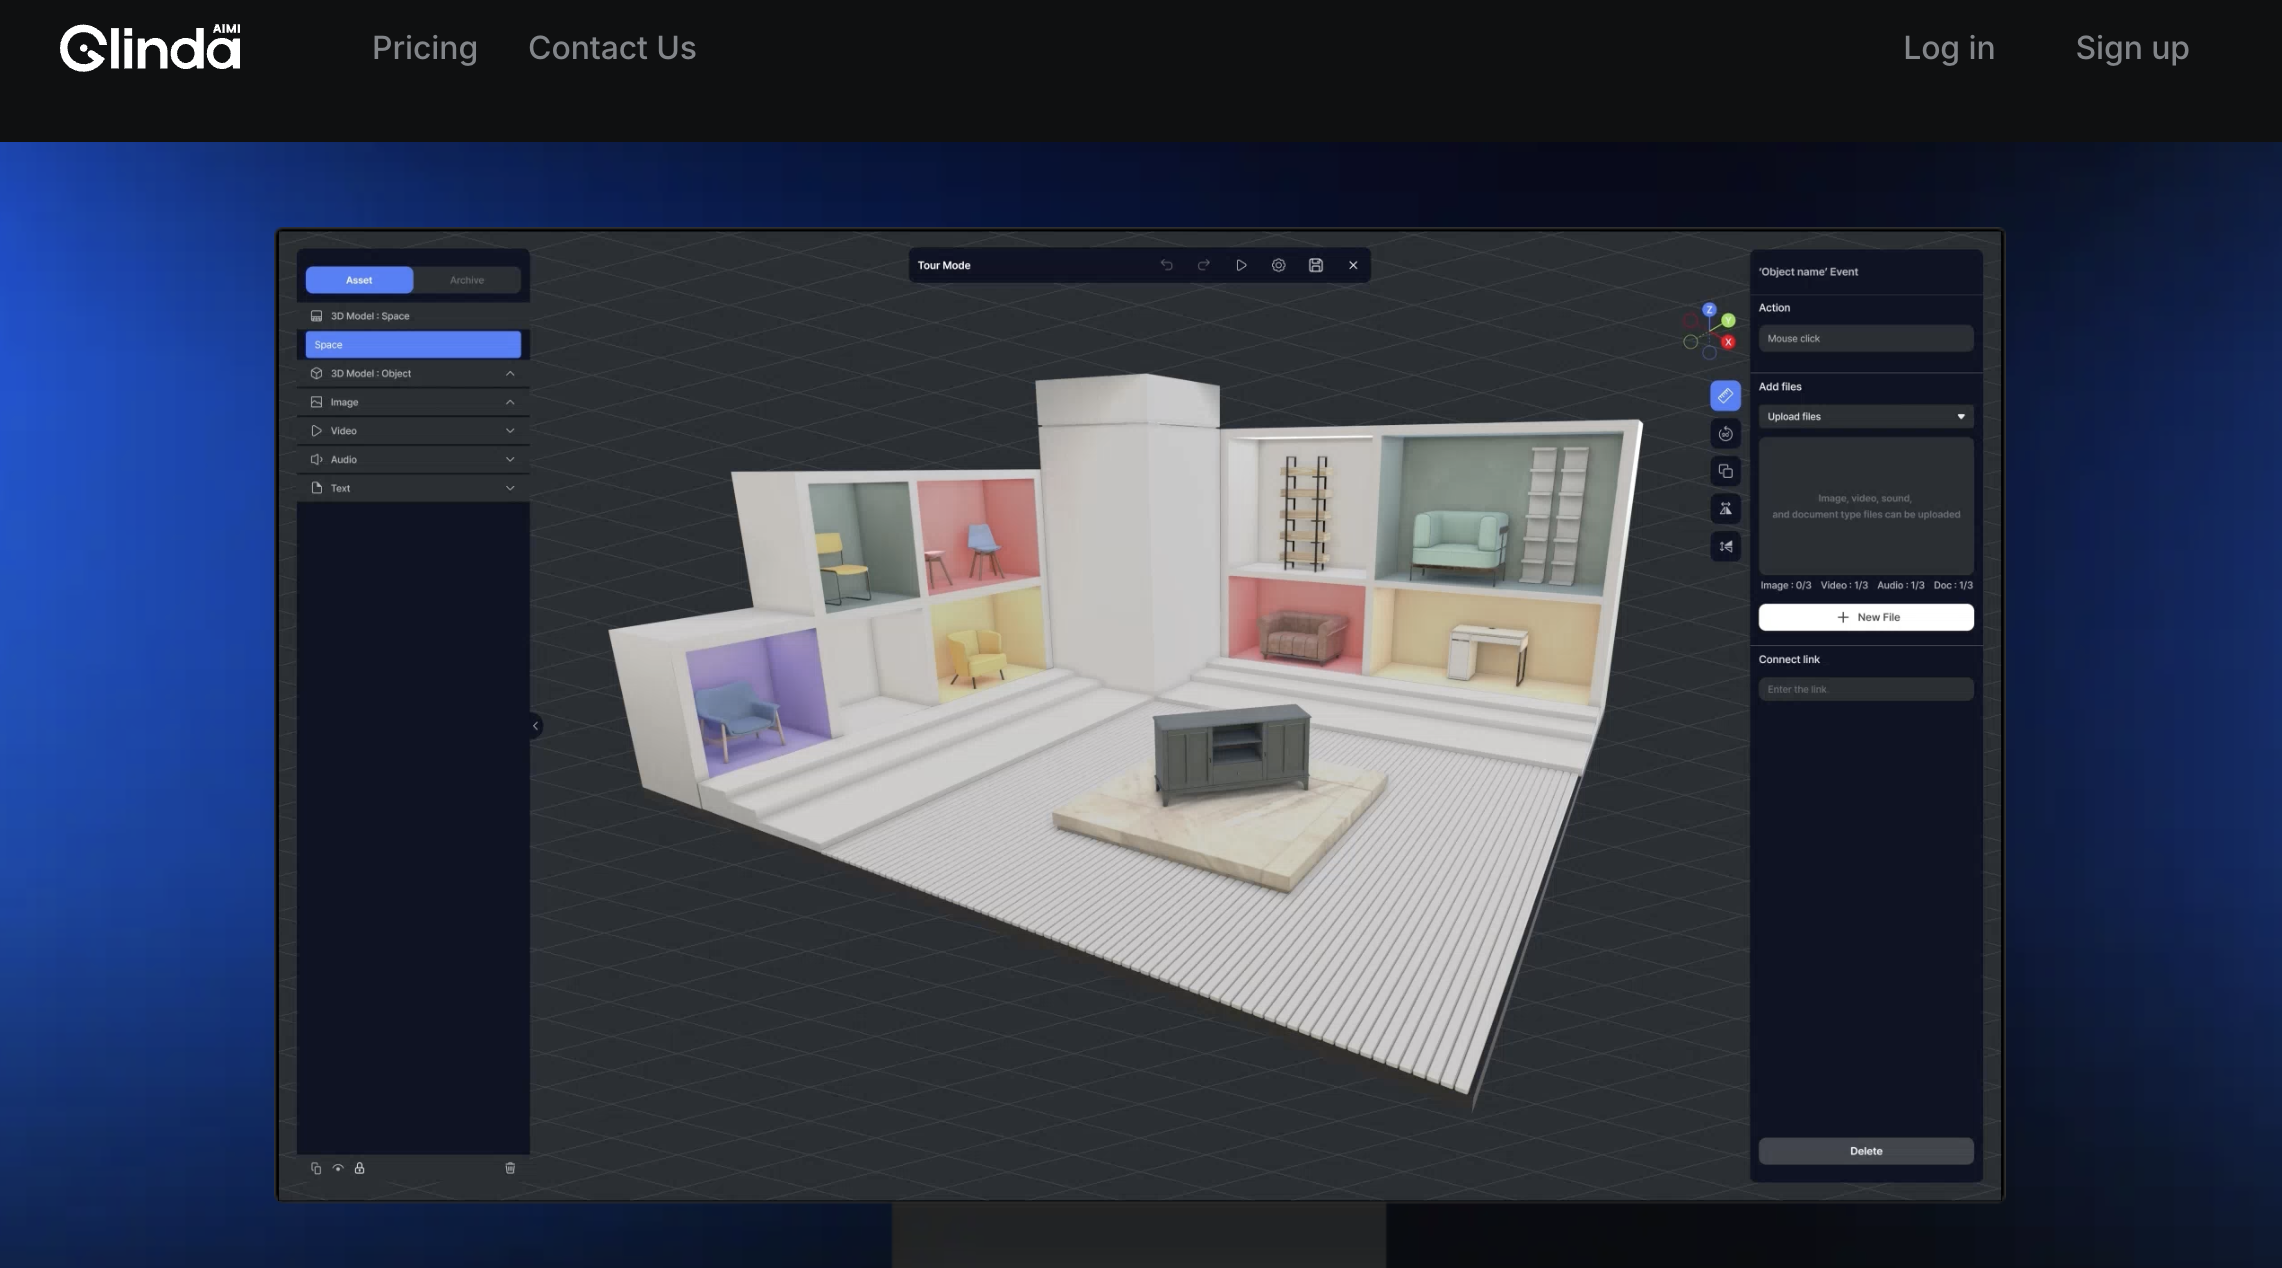Open the settings gear in Tour Mode bar
This screenshot has height=1268, width=2282.
point(1278,265)
